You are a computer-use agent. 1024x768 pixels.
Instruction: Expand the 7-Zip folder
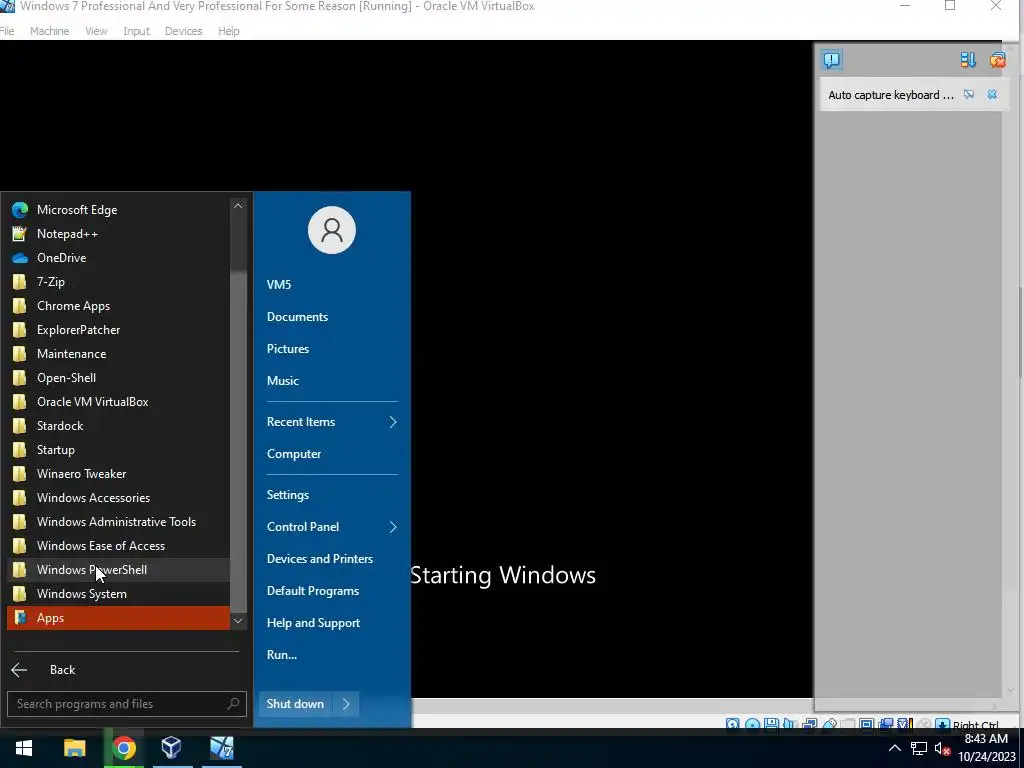(x=118, y=281)
